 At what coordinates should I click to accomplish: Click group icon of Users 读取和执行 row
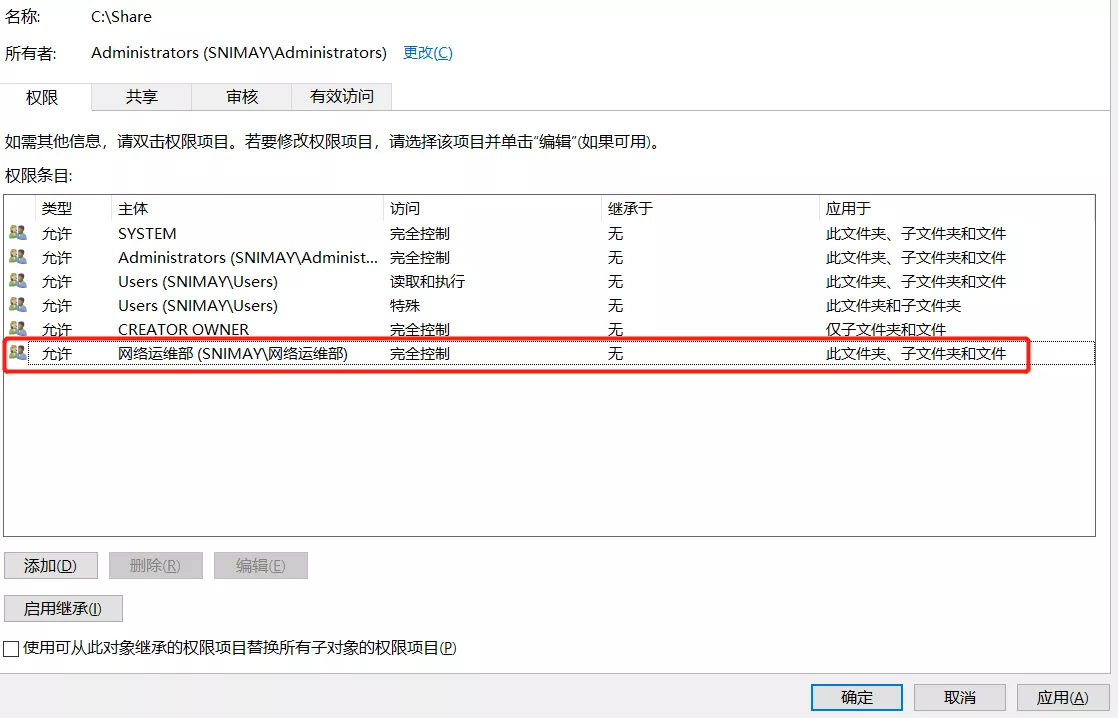point(17,281)
